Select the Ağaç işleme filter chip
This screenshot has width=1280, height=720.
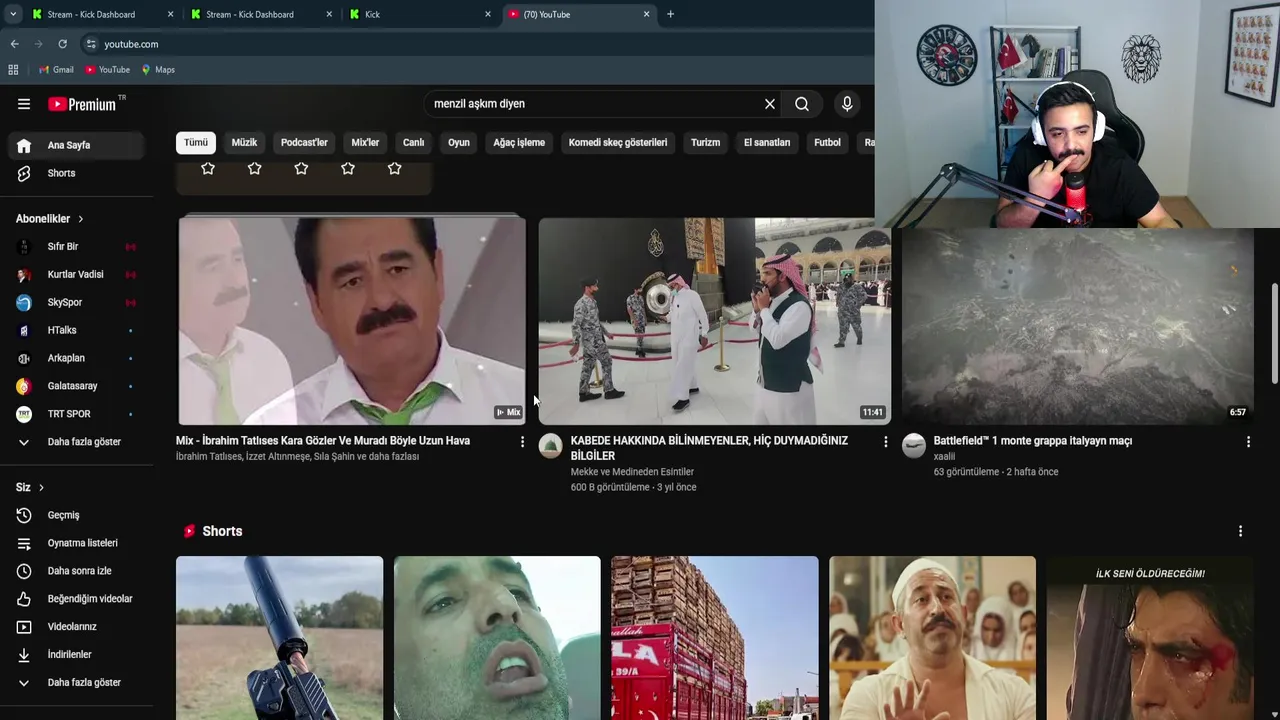point(519,142)
